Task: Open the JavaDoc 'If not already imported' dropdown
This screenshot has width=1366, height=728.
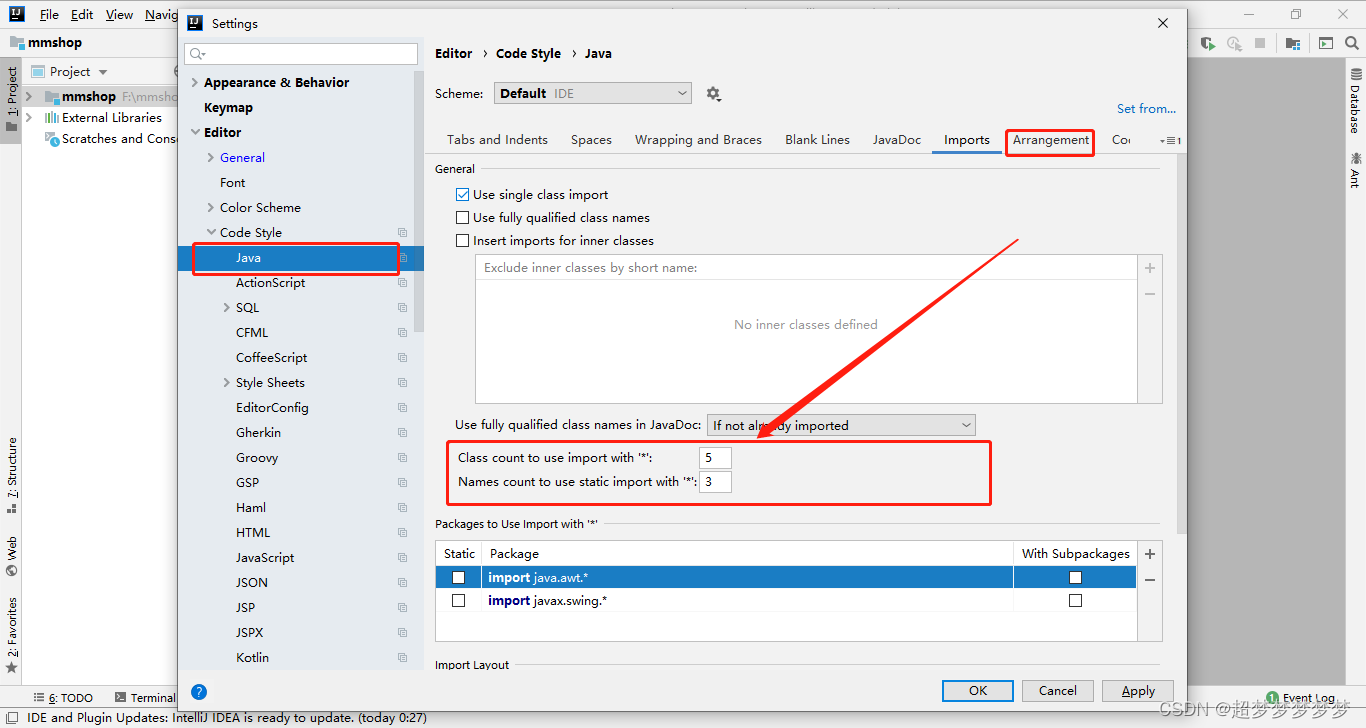Action: (x=841, y=425)
